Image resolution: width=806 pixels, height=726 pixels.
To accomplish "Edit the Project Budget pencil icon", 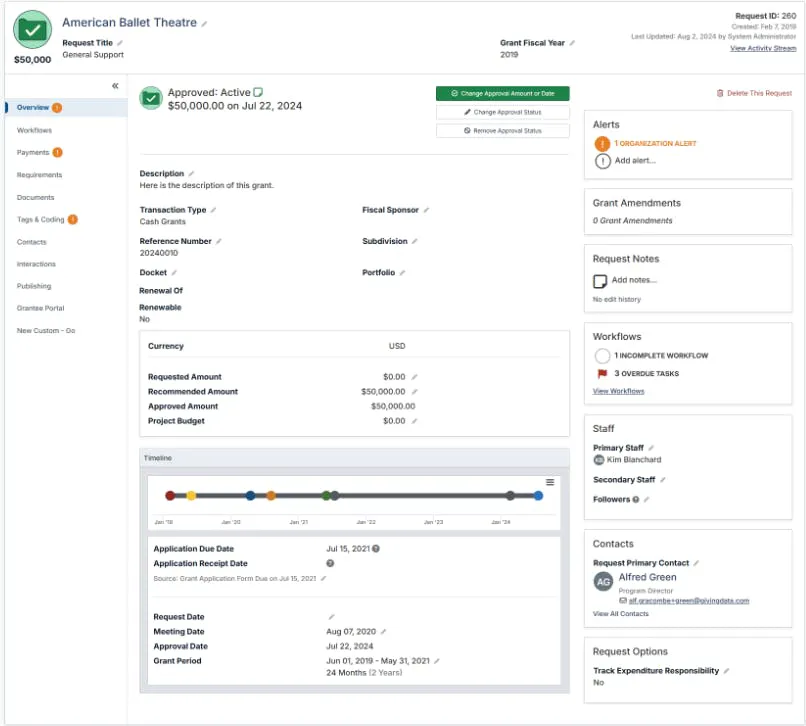I will tap(414, 421).
